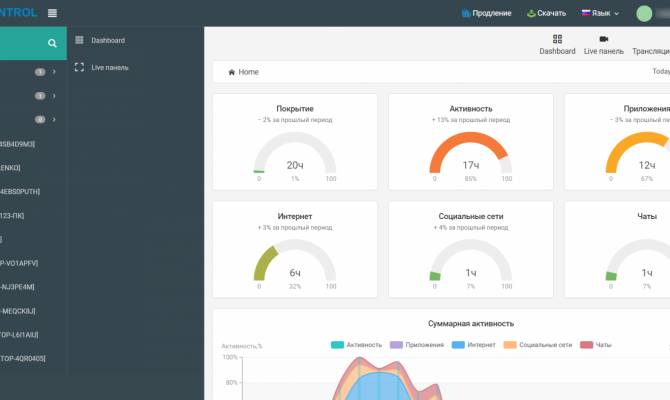670x400 pixels.
Task: Toggle Социальные сети legend swatch in chart
Action: [x=510, y=345]
